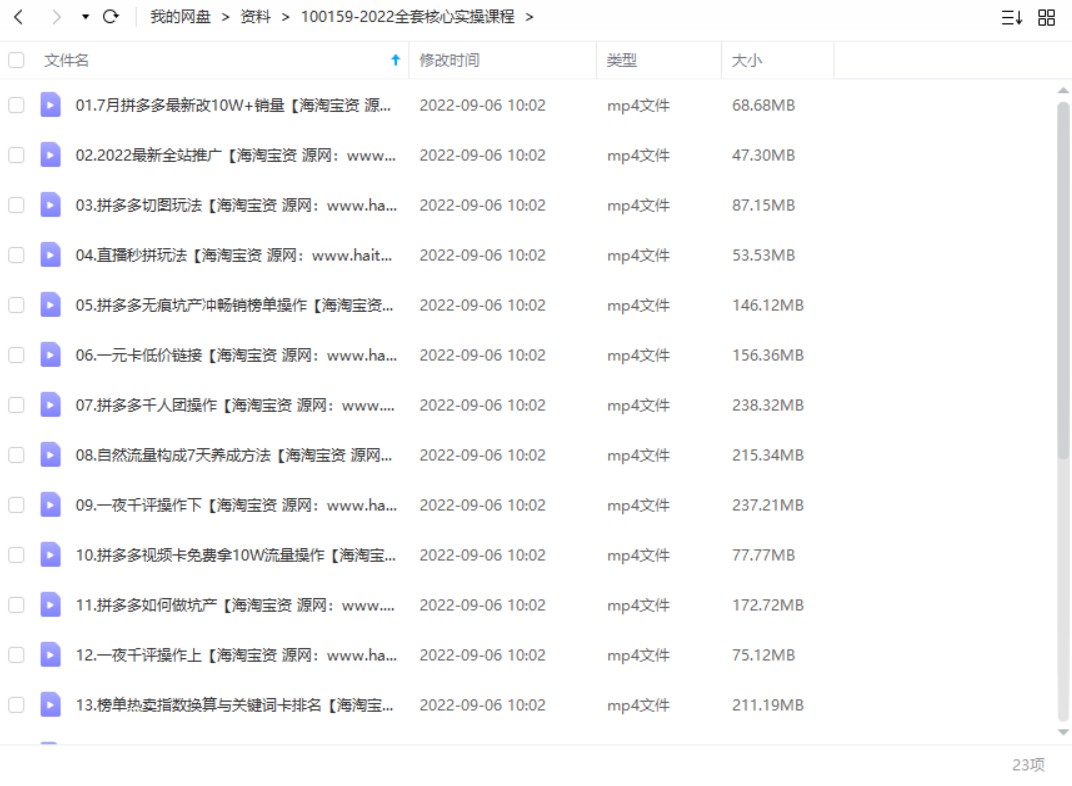Select file name 05.拼多多无痕坑产冲畅销榜单操作
The height and width of the screenshot is (786, 1072).
[234, 305]
